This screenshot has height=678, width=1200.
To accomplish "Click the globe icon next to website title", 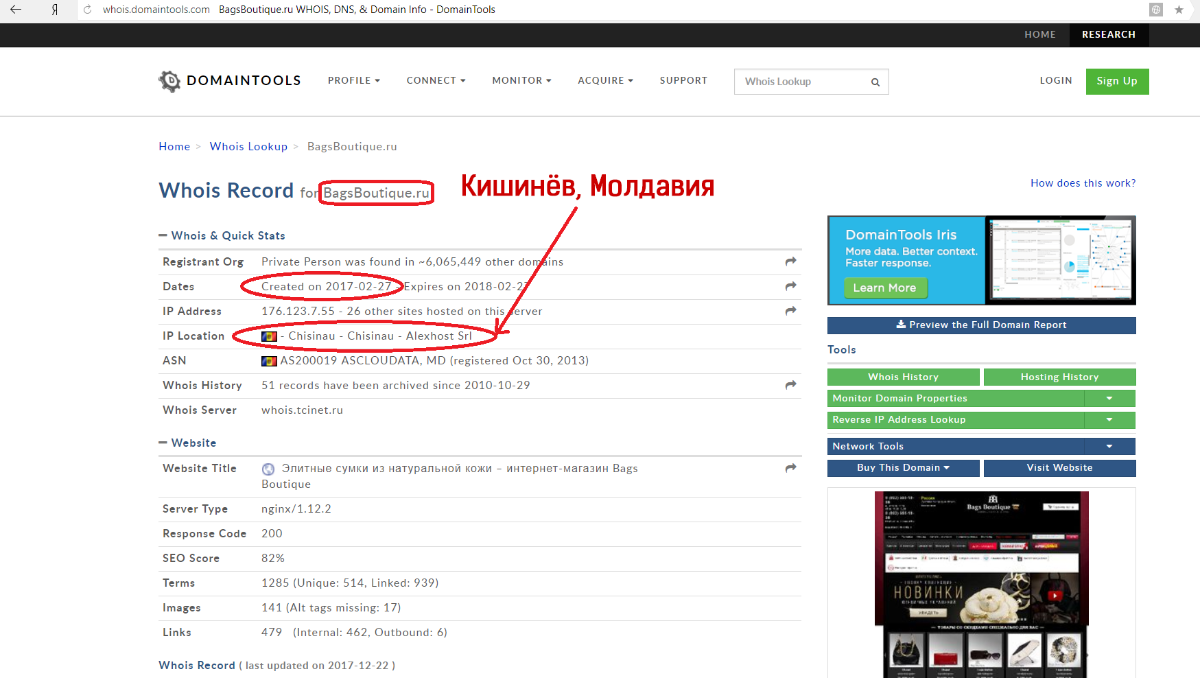I will point(268,468).
